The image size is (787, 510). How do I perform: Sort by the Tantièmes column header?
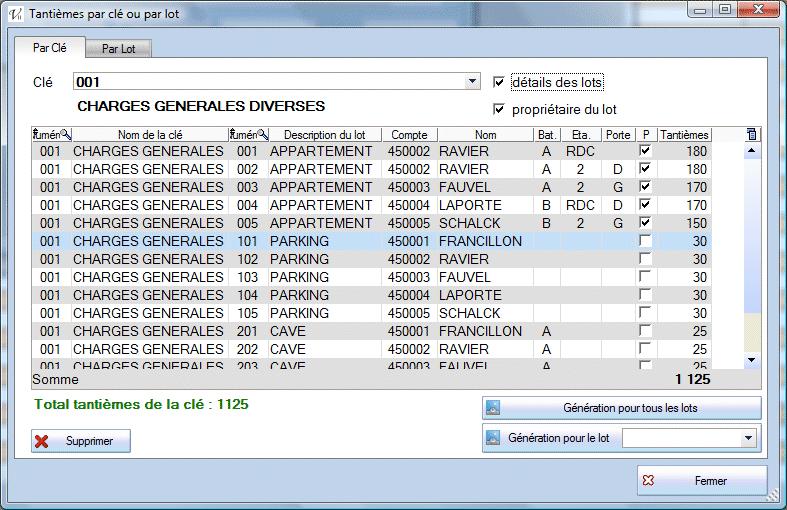pyautogui.click(x=684, y=134)
